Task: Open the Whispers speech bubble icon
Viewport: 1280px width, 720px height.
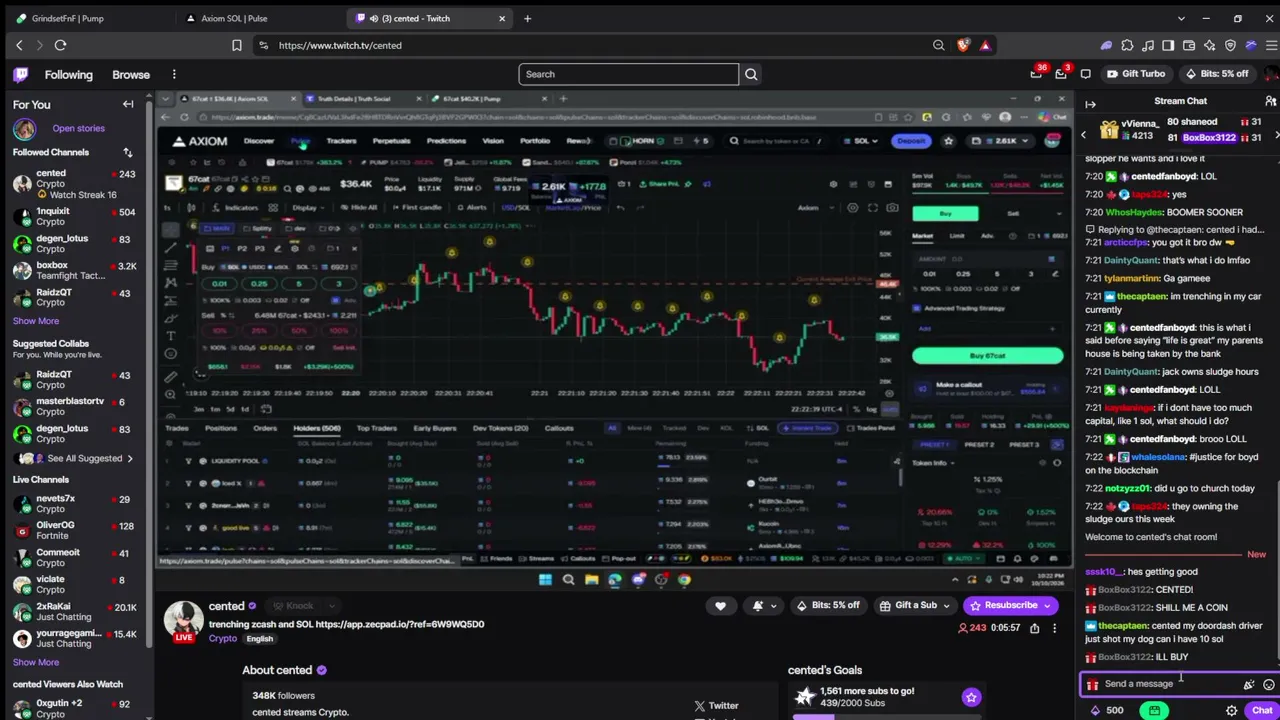Action: tap(1085, 74)
